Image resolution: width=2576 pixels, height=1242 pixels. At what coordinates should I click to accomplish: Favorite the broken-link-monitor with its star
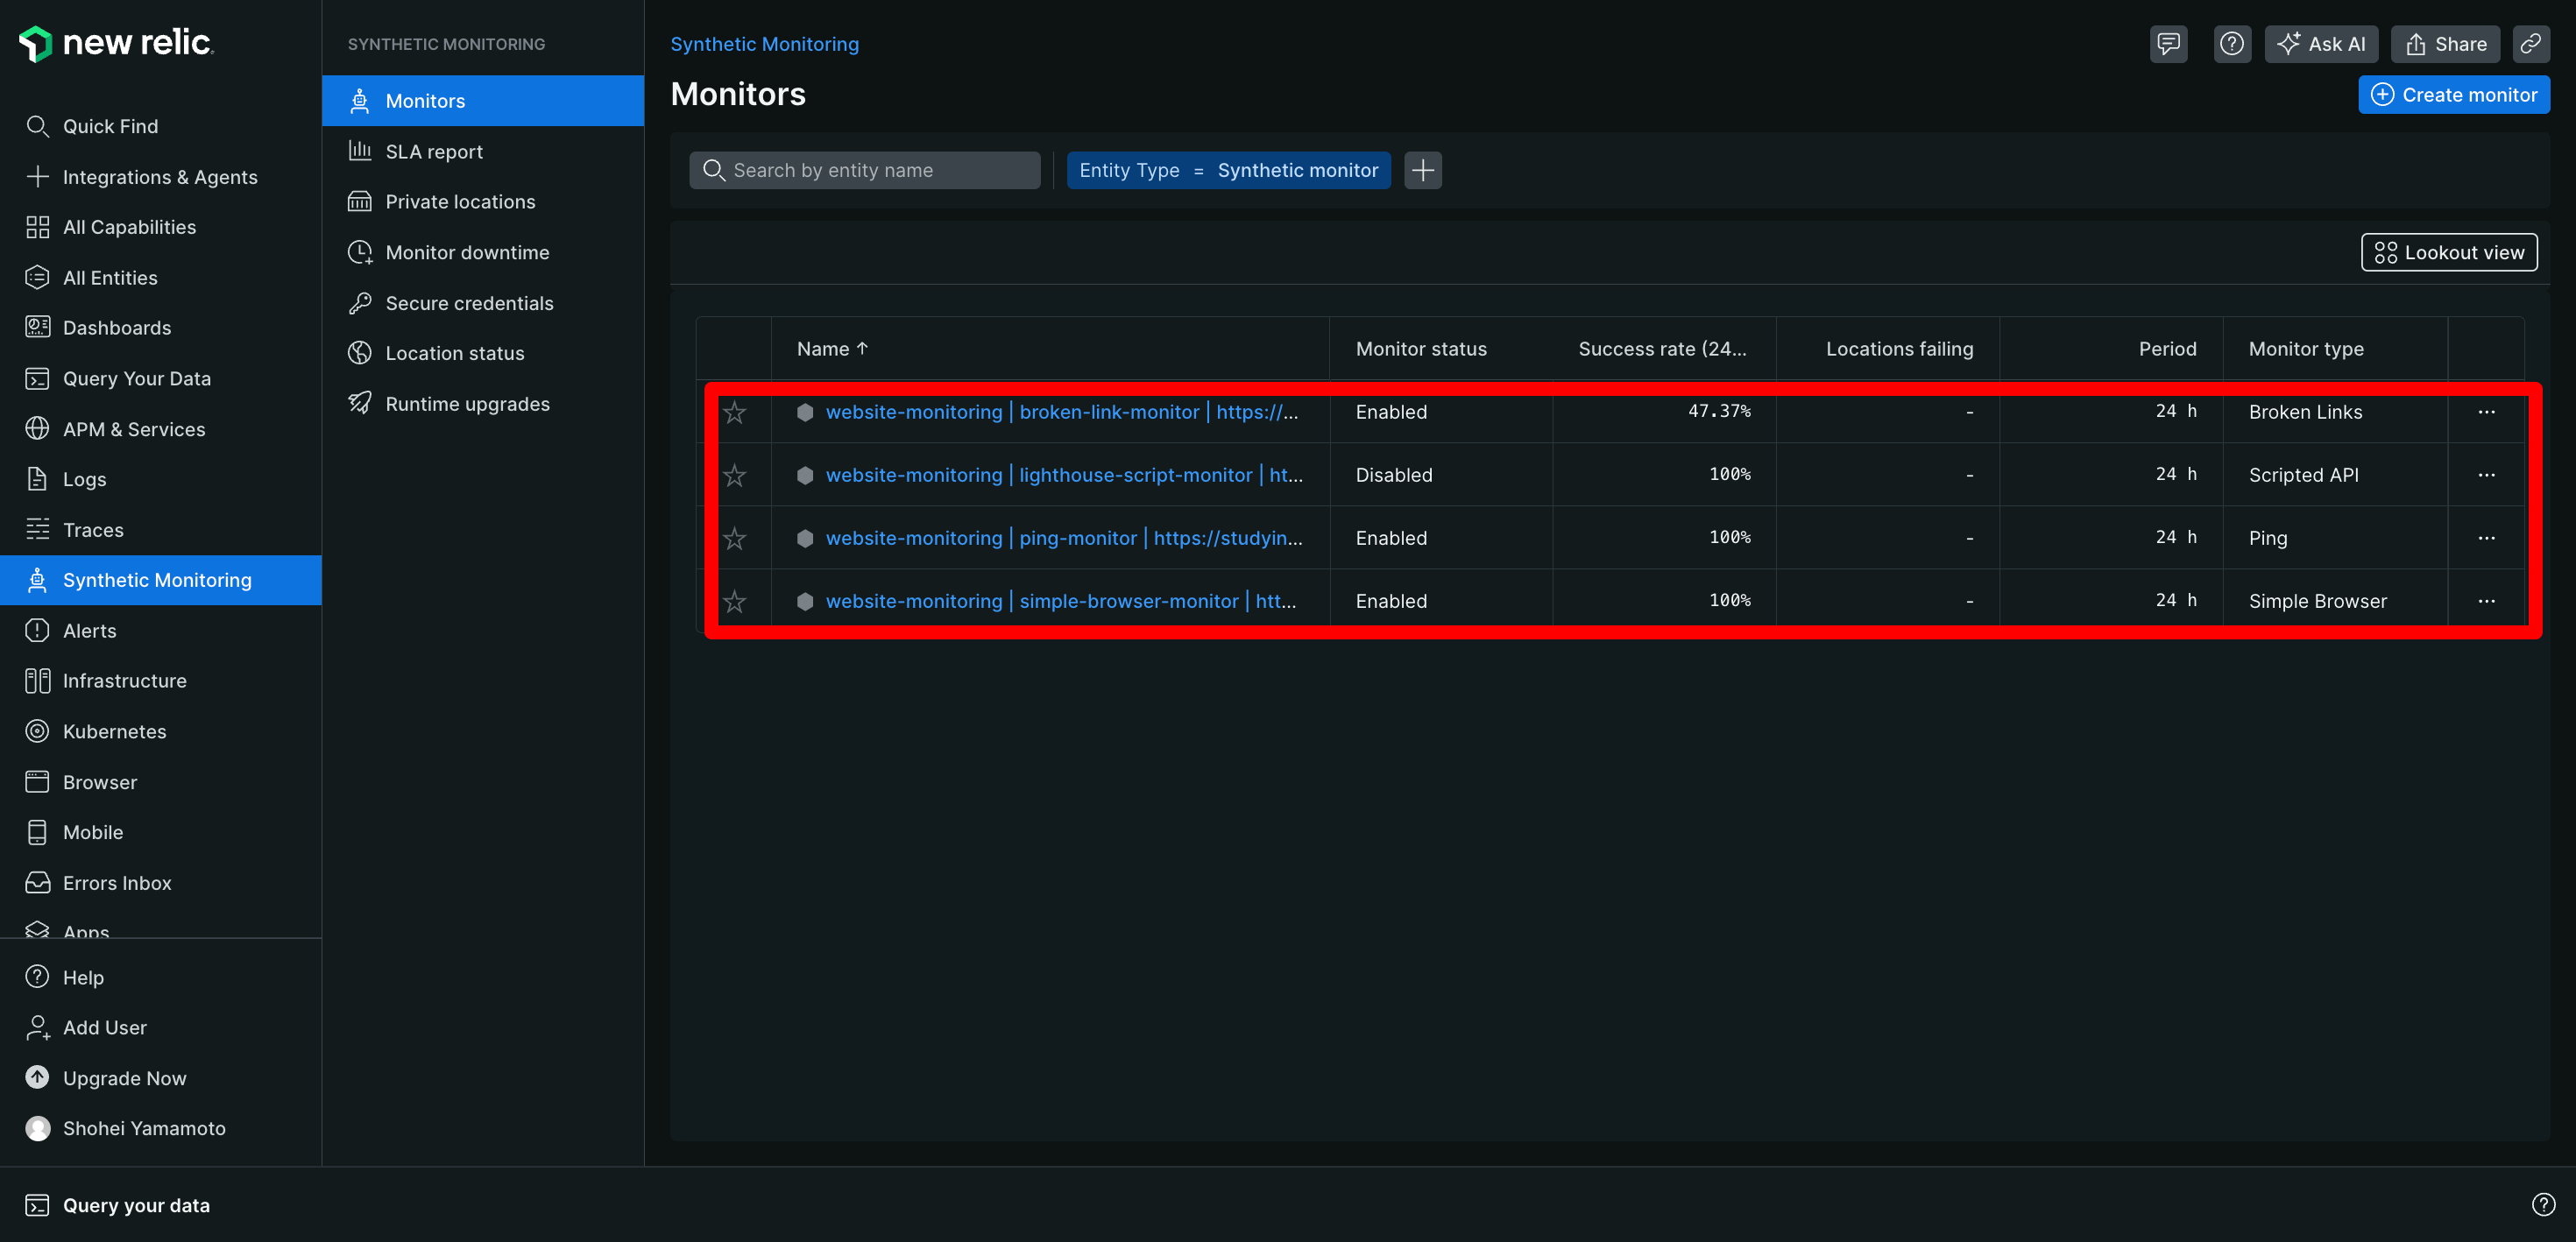[735, 412]
